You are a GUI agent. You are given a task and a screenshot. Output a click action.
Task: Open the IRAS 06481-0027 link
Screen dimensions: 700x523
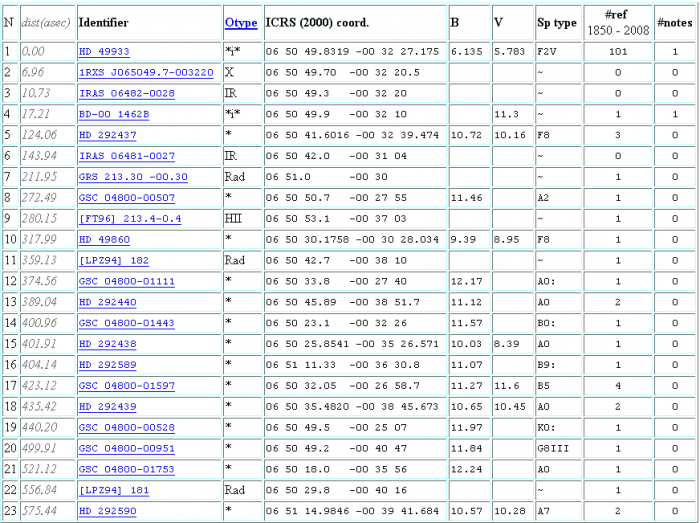[127, 156]
